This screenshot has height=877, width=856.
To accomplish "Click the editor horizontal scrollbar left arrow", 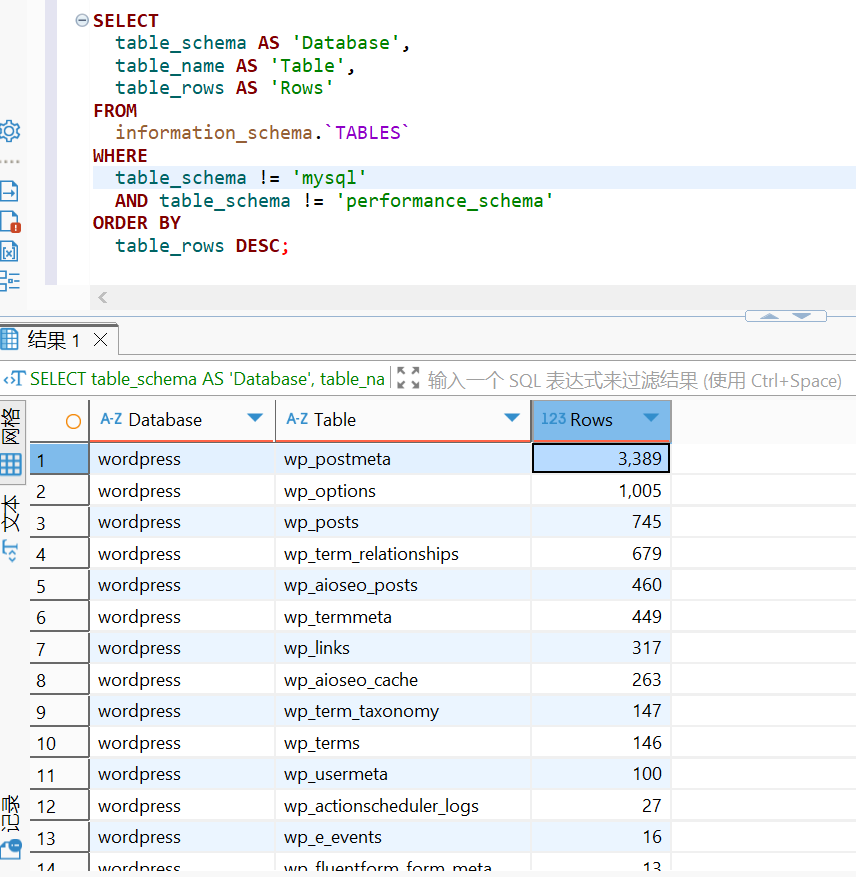I will (x=102, y=297).
